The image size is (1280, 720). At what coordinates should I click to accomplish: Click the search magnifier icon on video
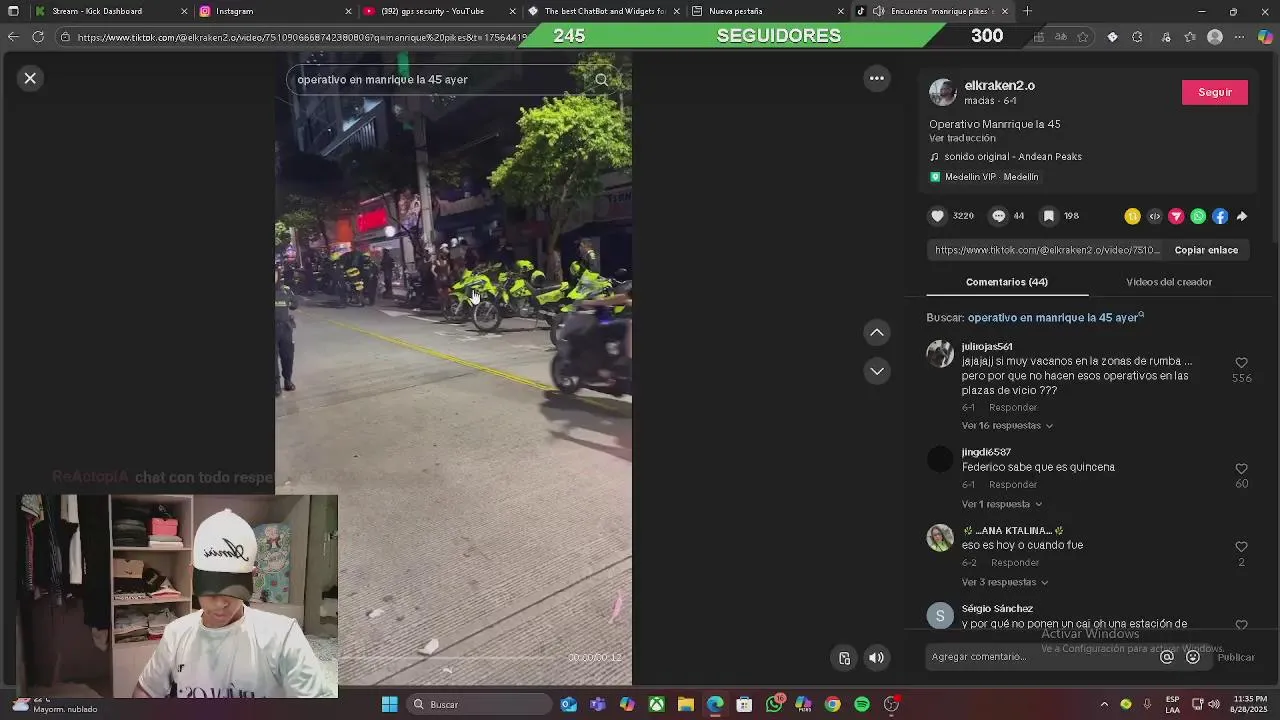601,80
